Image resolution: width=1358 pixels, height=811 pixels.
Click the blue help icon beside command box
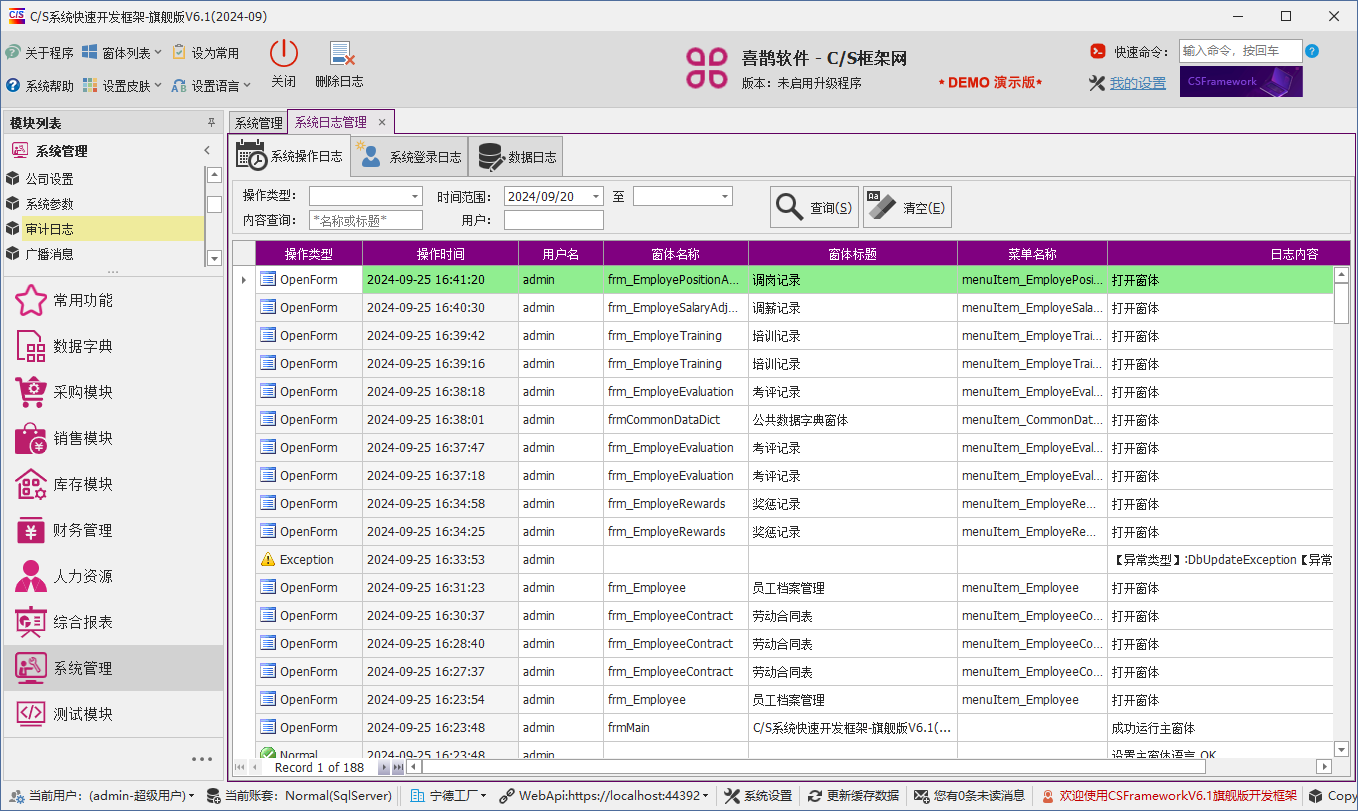pyautogui.click(x=1312, y=51)
